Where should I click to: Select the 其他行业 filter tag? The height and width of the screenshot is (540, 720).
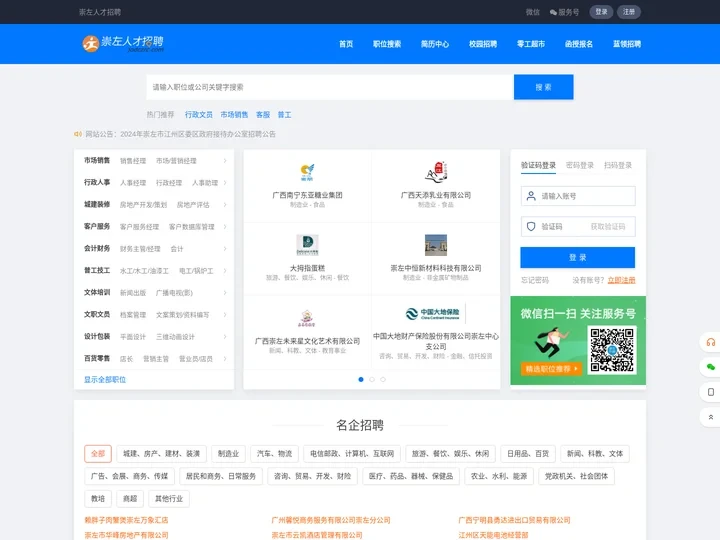coord(169,499)
